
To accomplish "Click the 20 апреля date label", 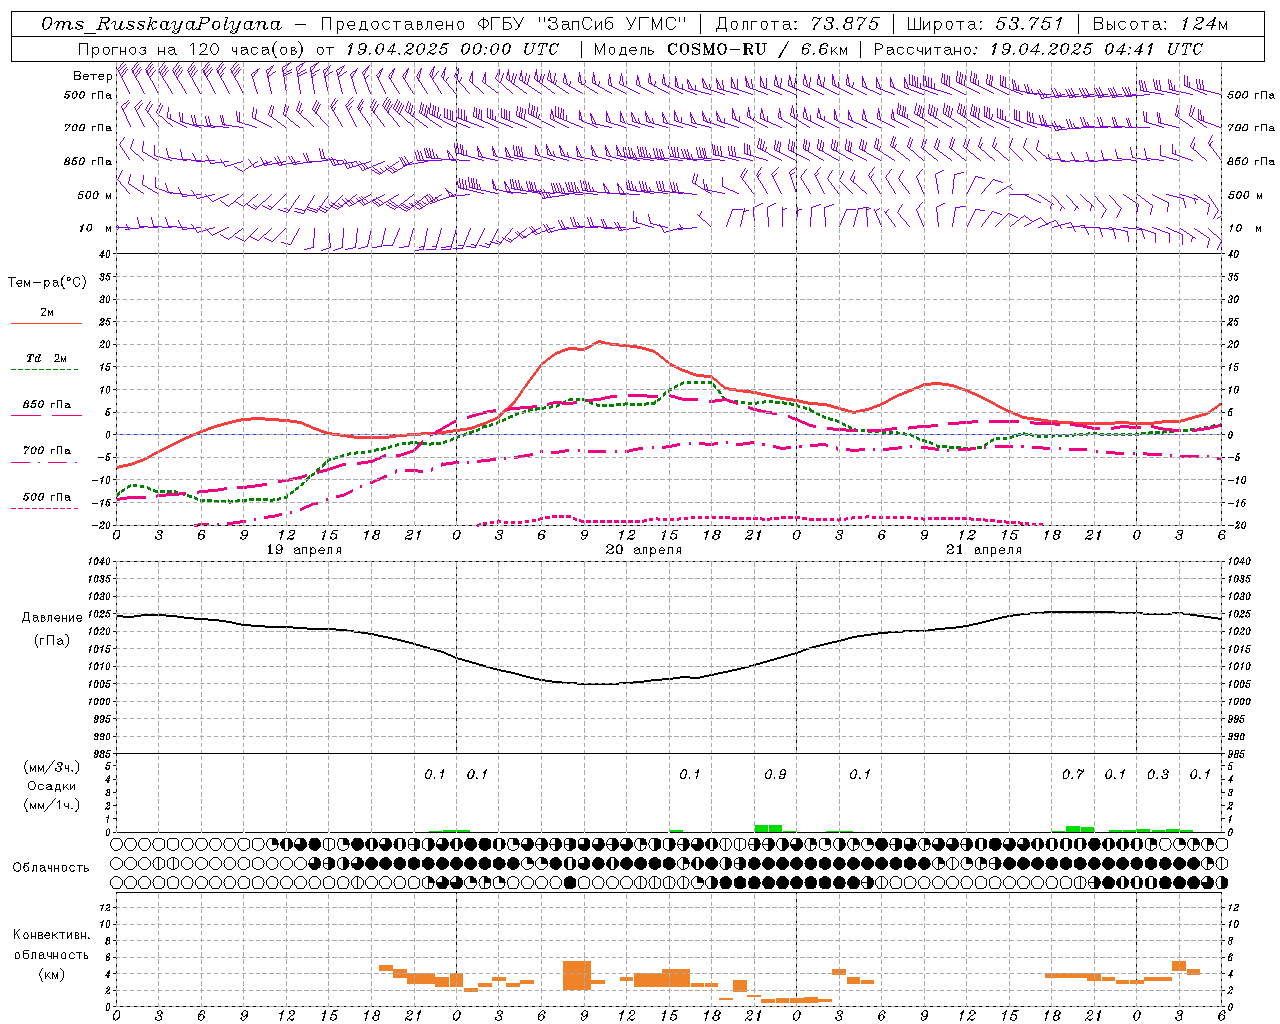I will point(644,550).
